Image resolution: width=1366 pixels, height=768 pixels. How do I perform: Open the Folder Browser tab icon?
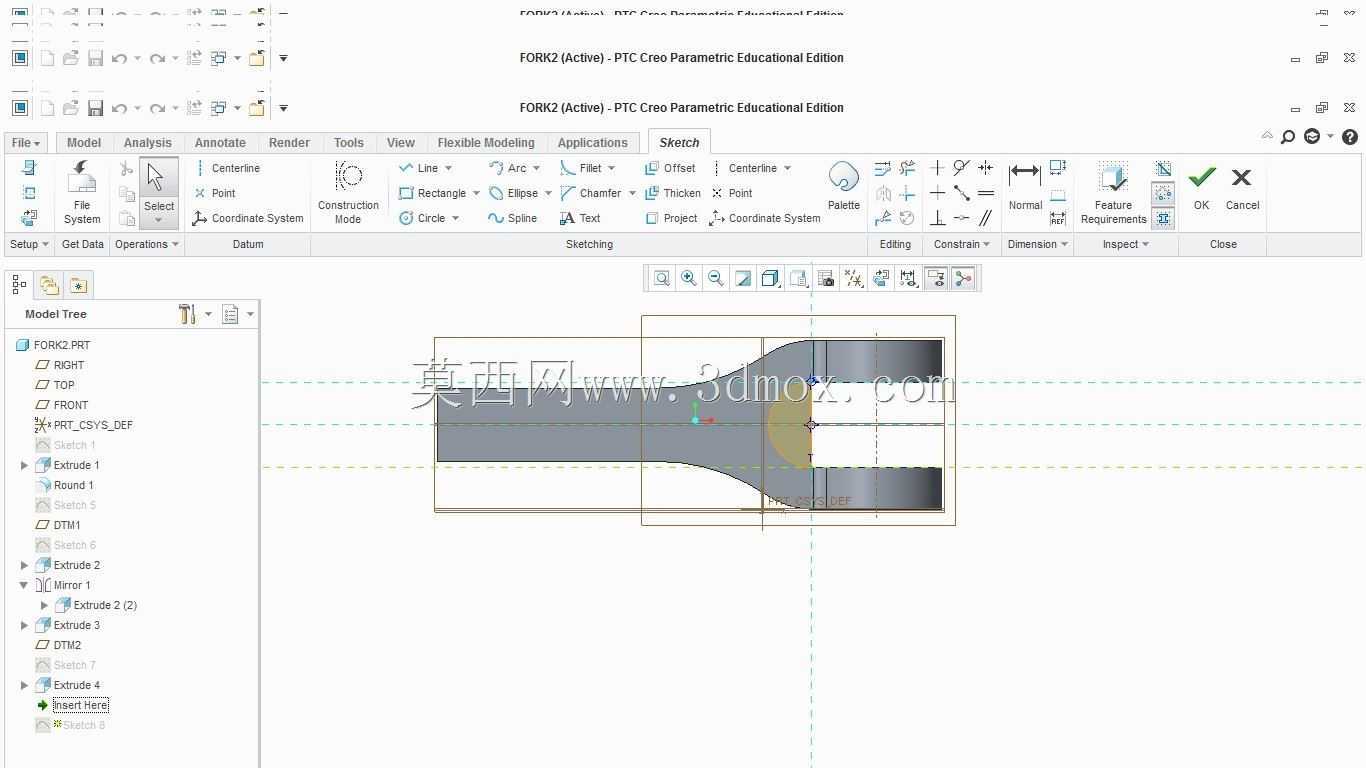tap(49, 285)
